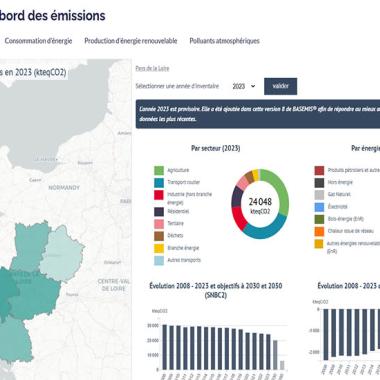Click the Pays de la Loire link

coord(152,68)
